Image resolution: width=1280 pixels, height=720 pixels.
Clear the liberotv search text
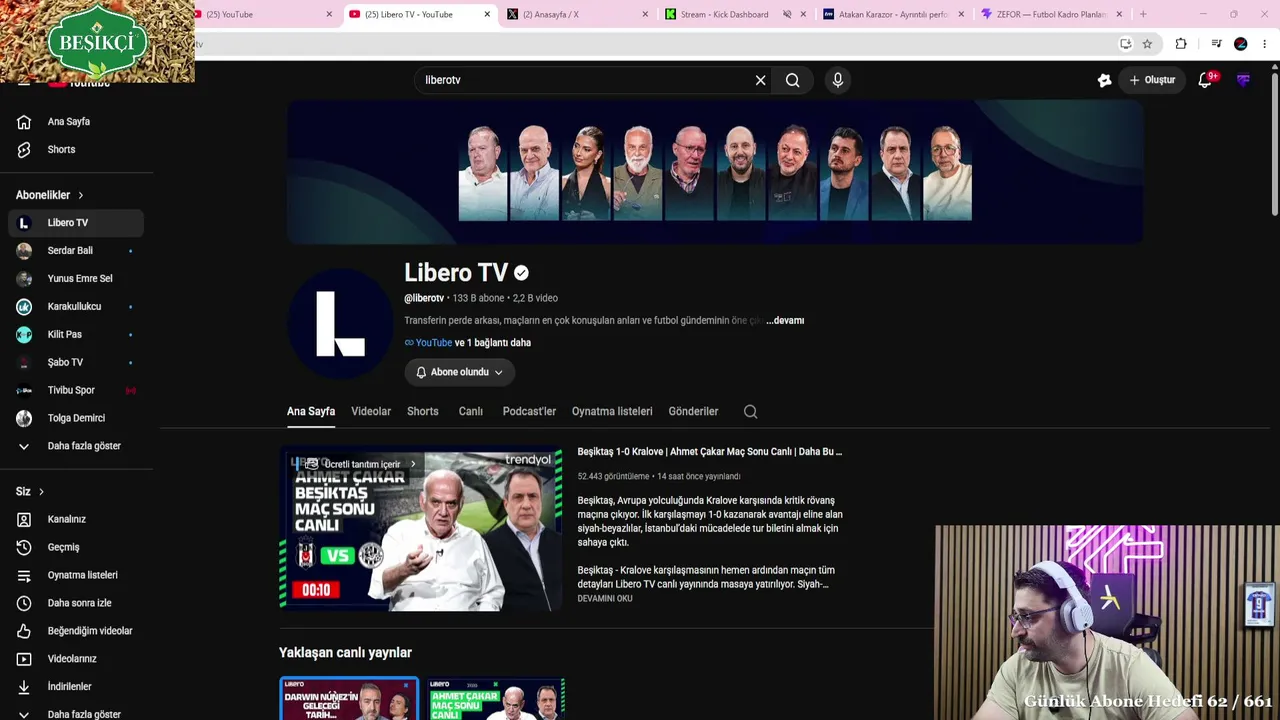click(760, 80)
